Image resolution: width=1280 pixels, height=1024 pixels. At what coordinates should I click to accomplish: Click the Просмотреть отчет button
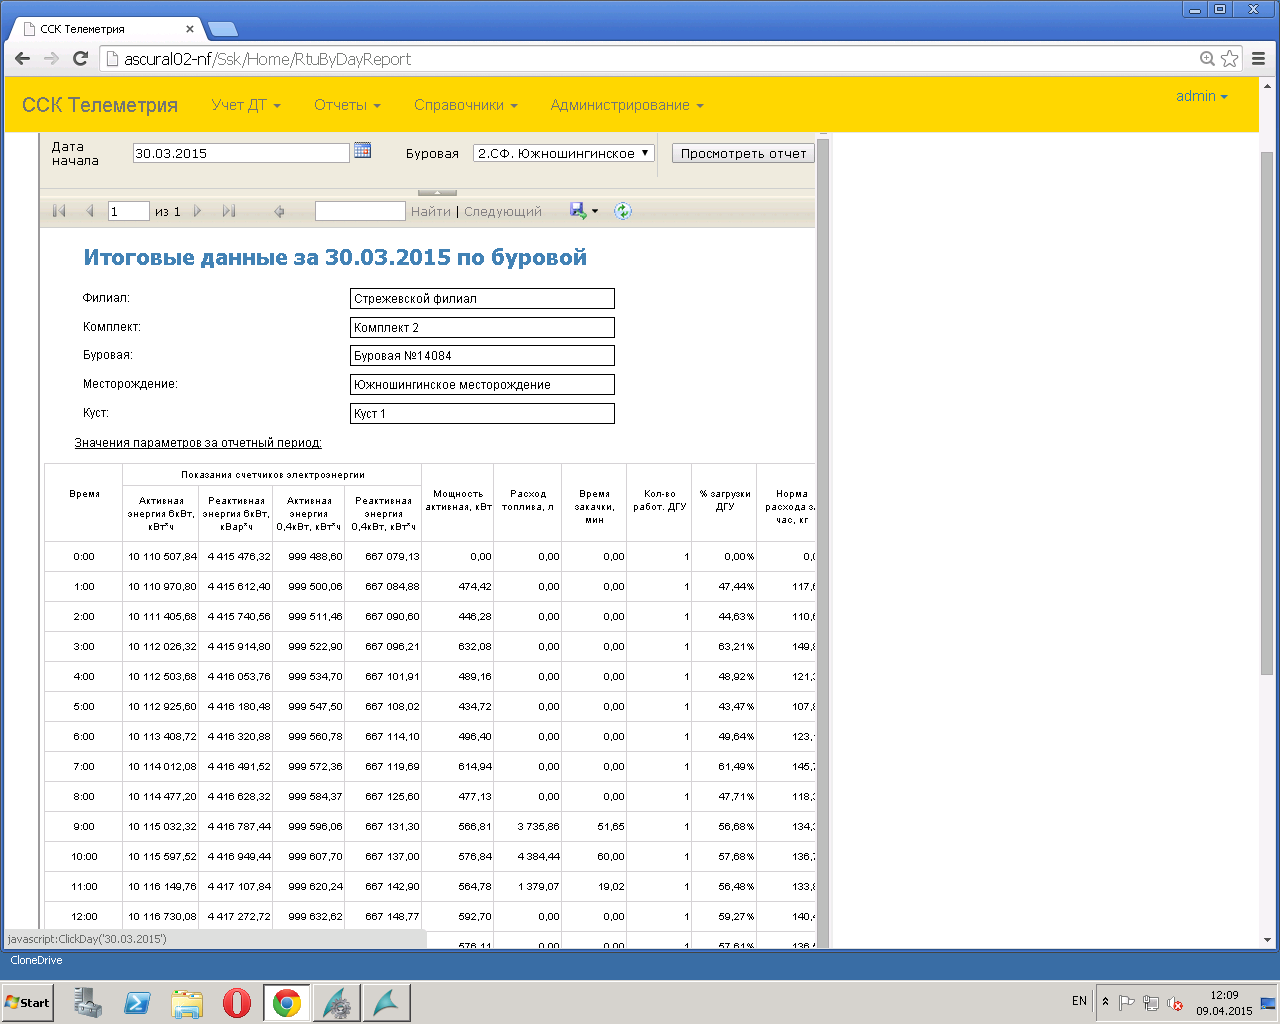(743, 153)
